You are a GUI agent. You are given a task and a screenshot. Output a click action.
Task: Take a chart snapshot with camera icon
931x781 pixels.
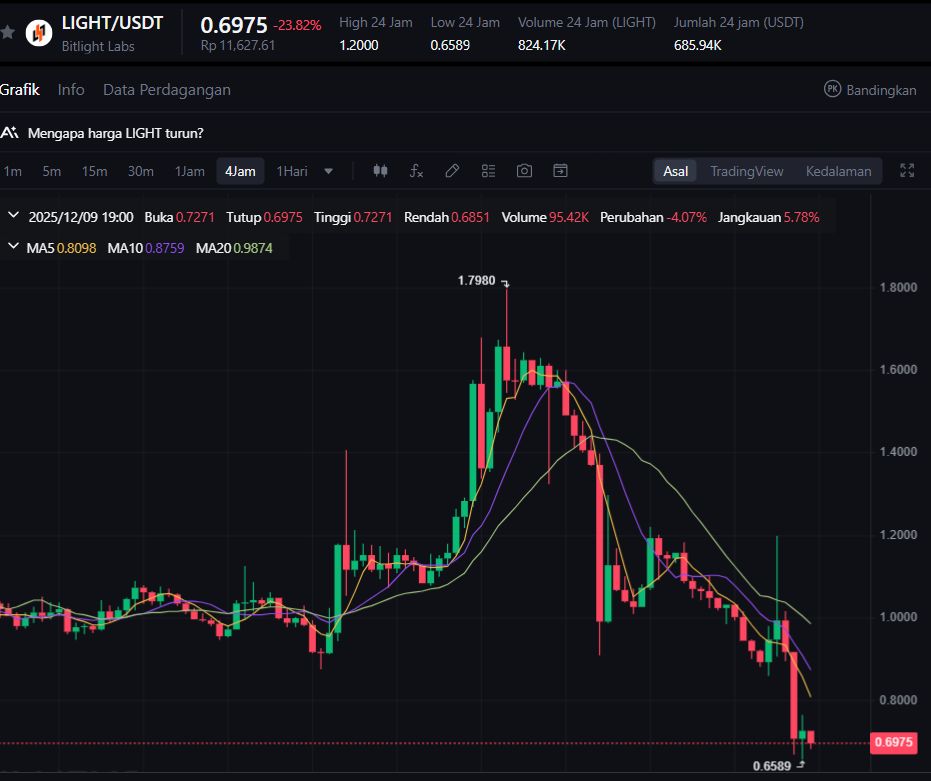tap(524, 171)
